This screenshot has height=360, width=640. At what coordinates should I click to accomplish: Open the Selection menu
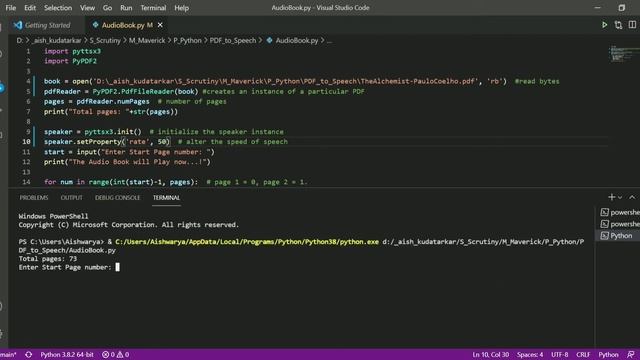click(x=58, y=8)
